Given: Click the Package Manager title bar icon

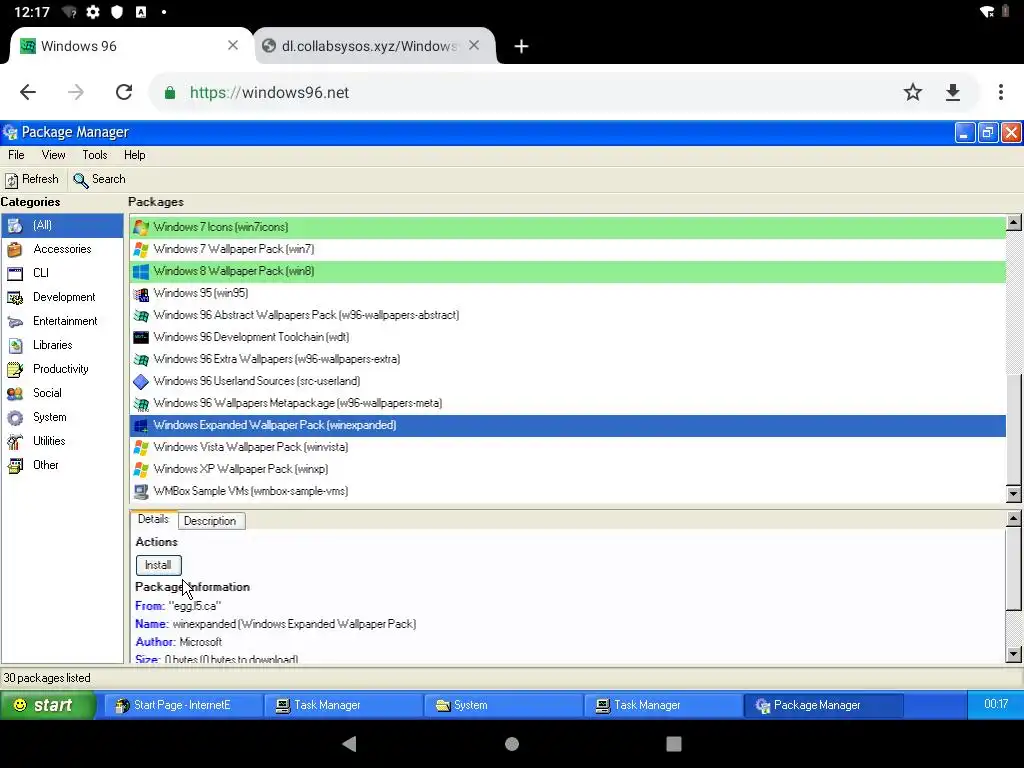Looking at the screenshot, I should (10, 133).
